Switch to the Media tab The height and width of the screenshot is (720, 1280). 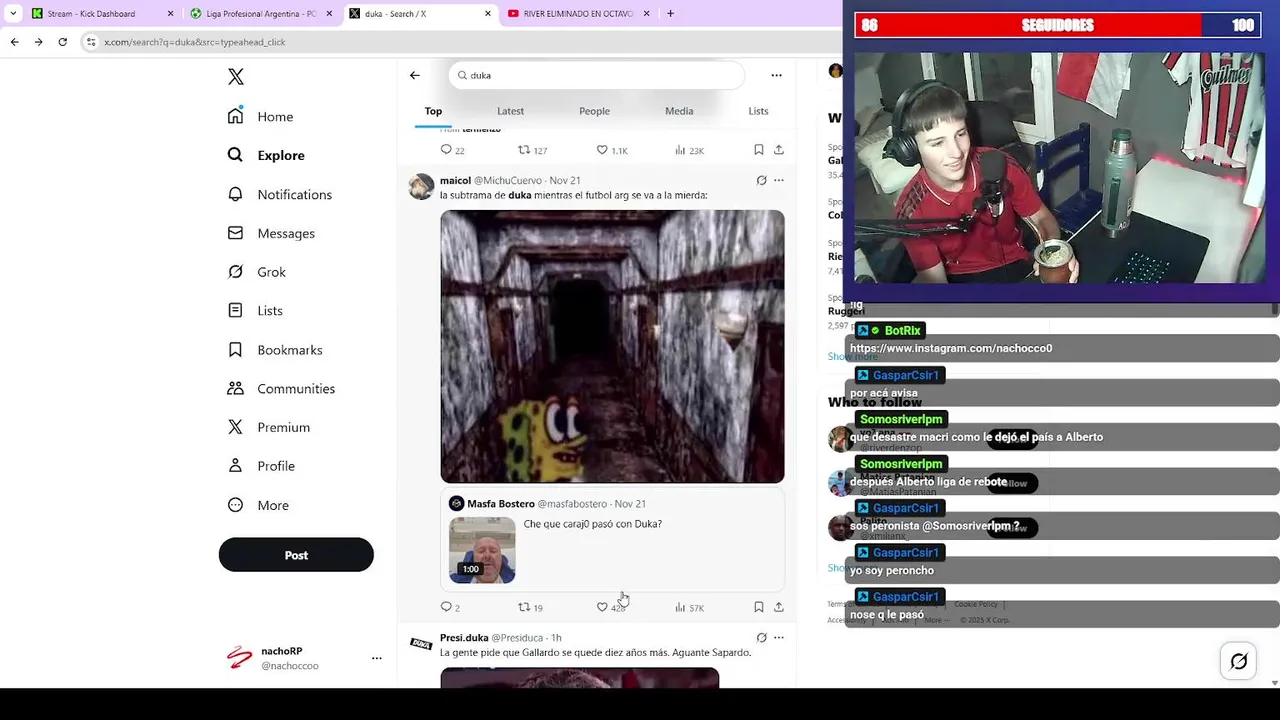[x=679, y=111]
